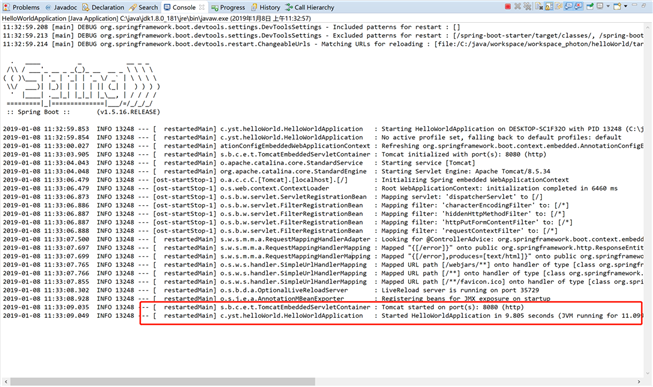This screenshot has width=653, height=387.
Task: Click 'httpPutFormContentFilter' mapping log line
Action: pos(288,222)
